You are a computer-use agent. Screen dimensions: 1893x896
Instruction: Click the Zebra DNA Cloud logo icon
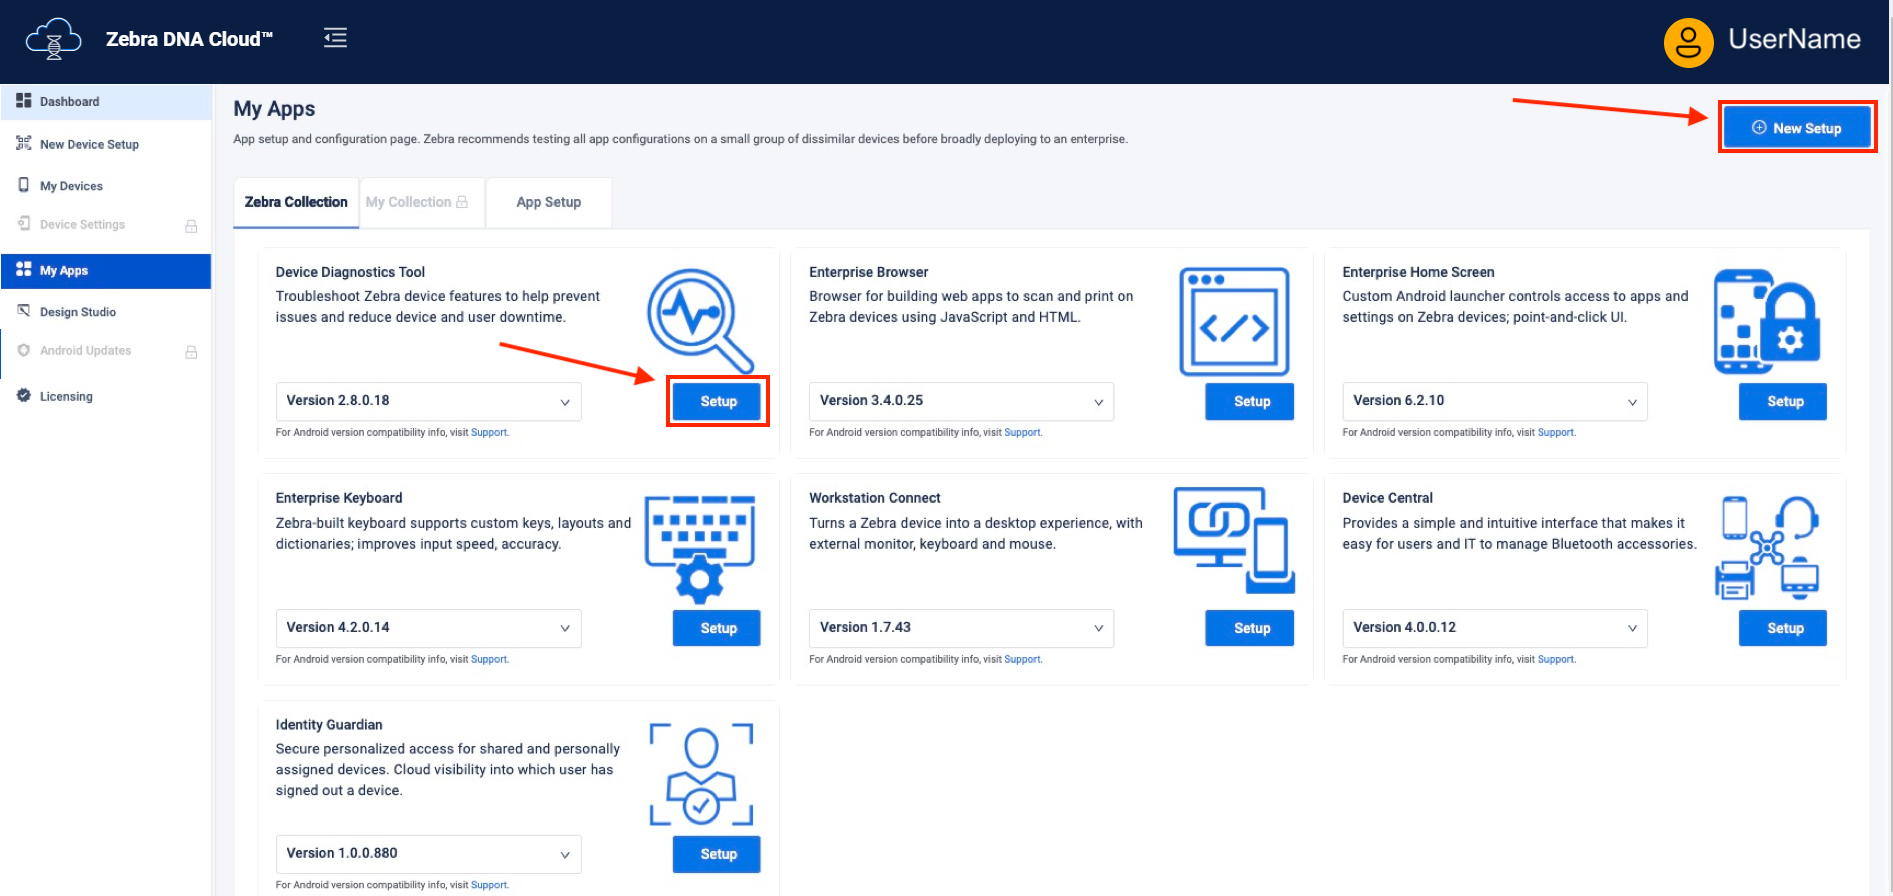[54, 40]
